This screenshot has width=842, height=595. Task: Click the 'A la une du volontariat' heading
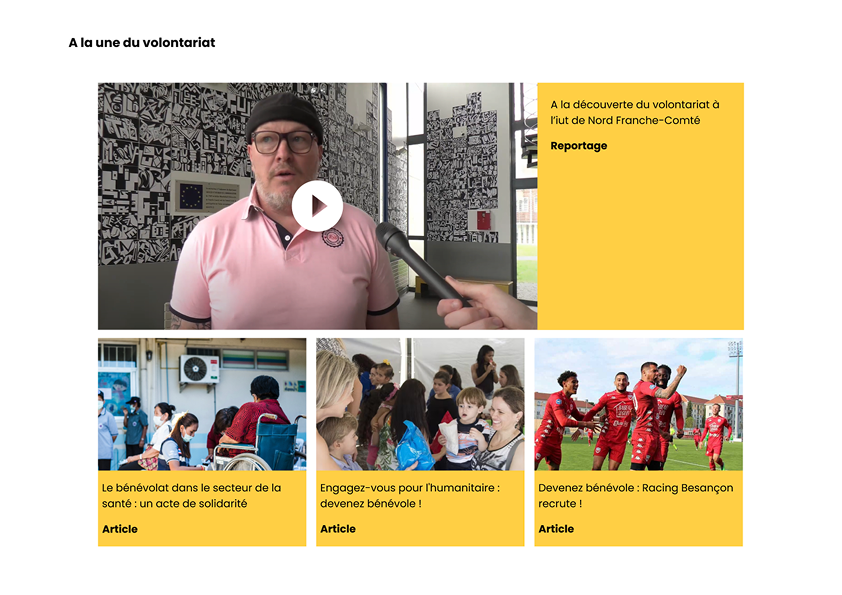[x=142, y=42]
